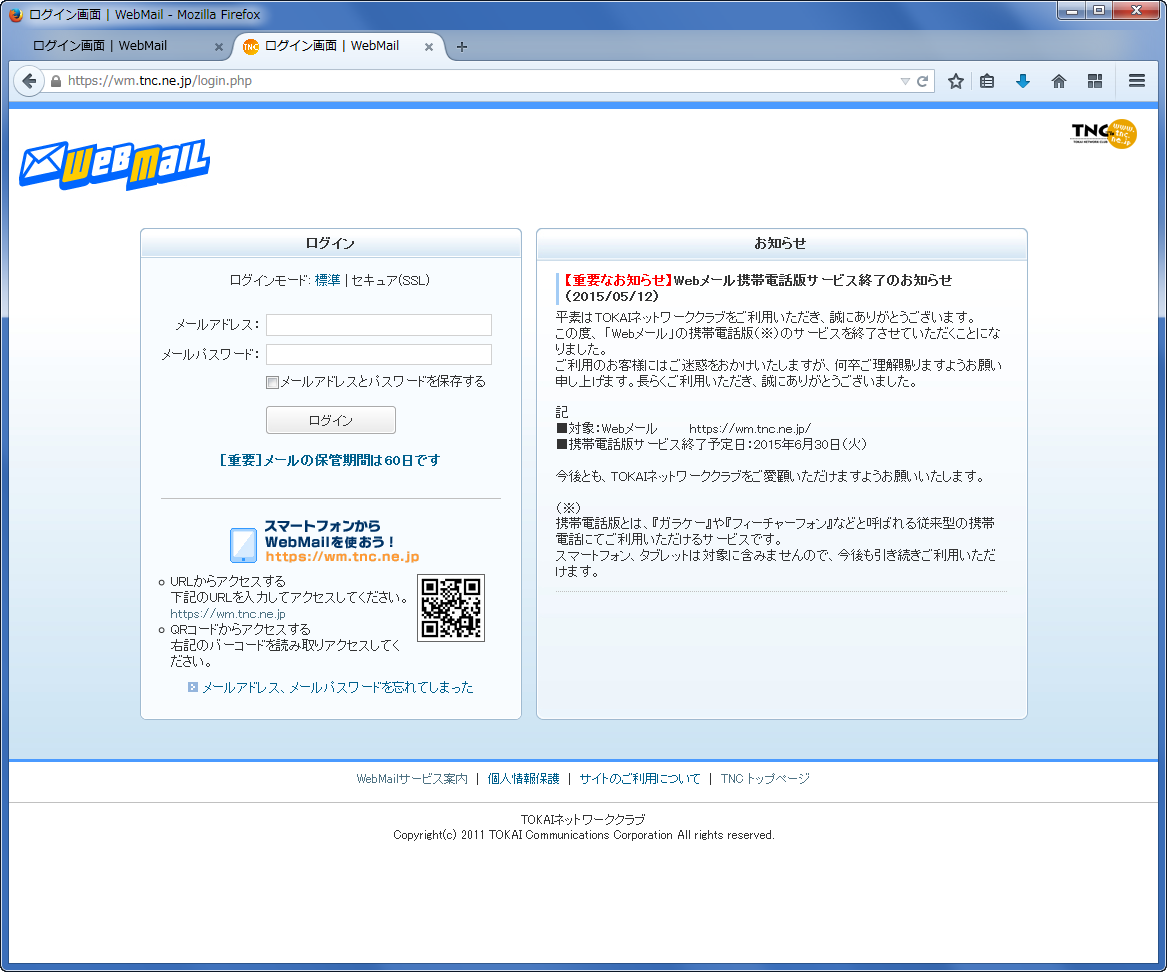Select 標準 login mode
The width and height of the screenshot is (1167, 972).
point(327,281)
